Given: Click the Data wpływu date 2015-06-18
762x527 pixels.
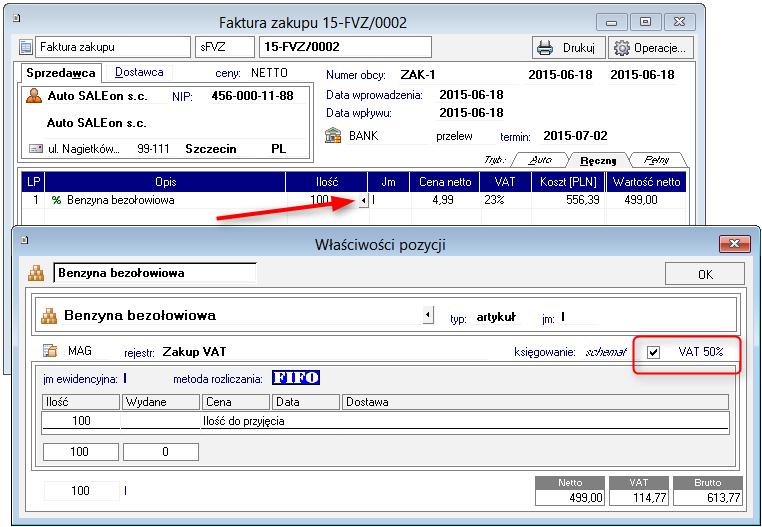Looking at the screenshot, I should point(471,113).
